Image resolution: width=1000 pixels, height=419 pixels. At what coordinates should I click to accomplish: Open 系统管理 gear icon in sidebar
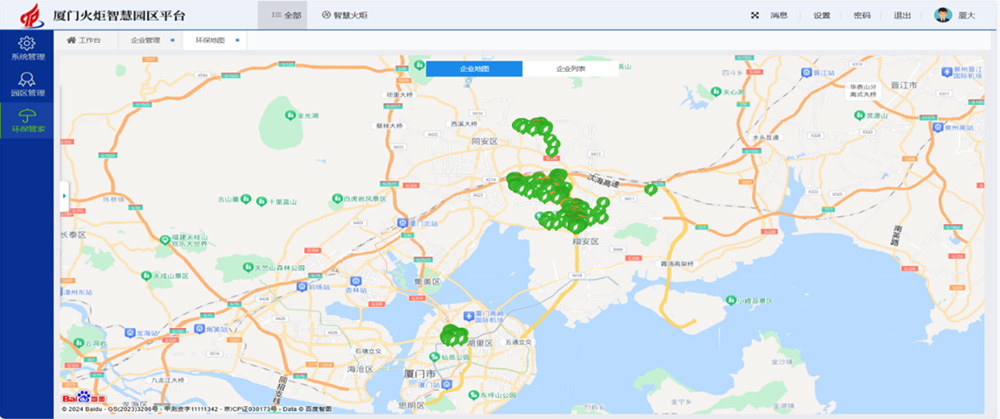(x=27, y=44)
